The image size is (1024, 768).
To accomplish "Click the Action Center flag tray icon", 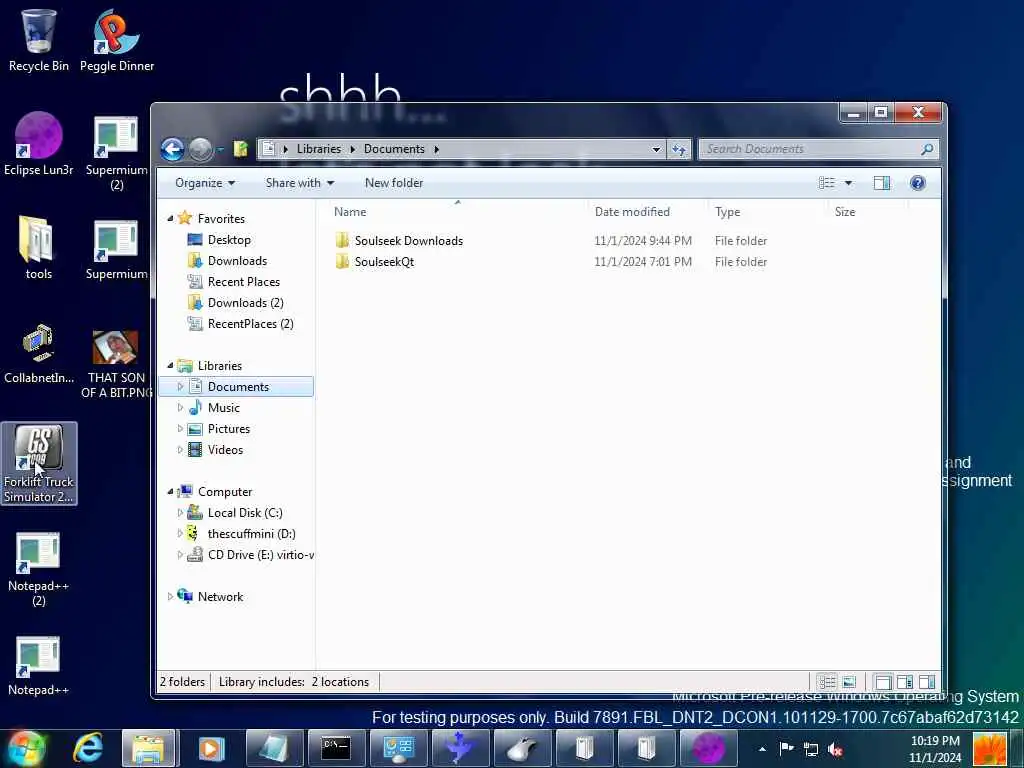I will [787, 749].
